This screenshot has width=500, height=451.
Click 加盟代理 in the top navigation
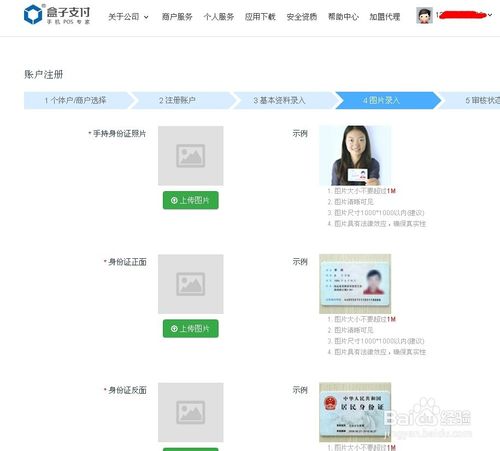385,17
